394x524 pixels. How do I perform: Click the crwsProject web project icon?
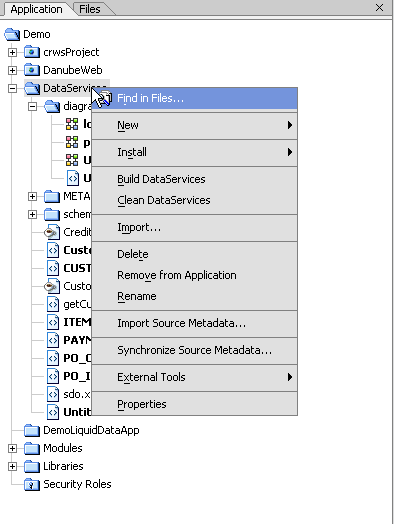tap(32, 52)
